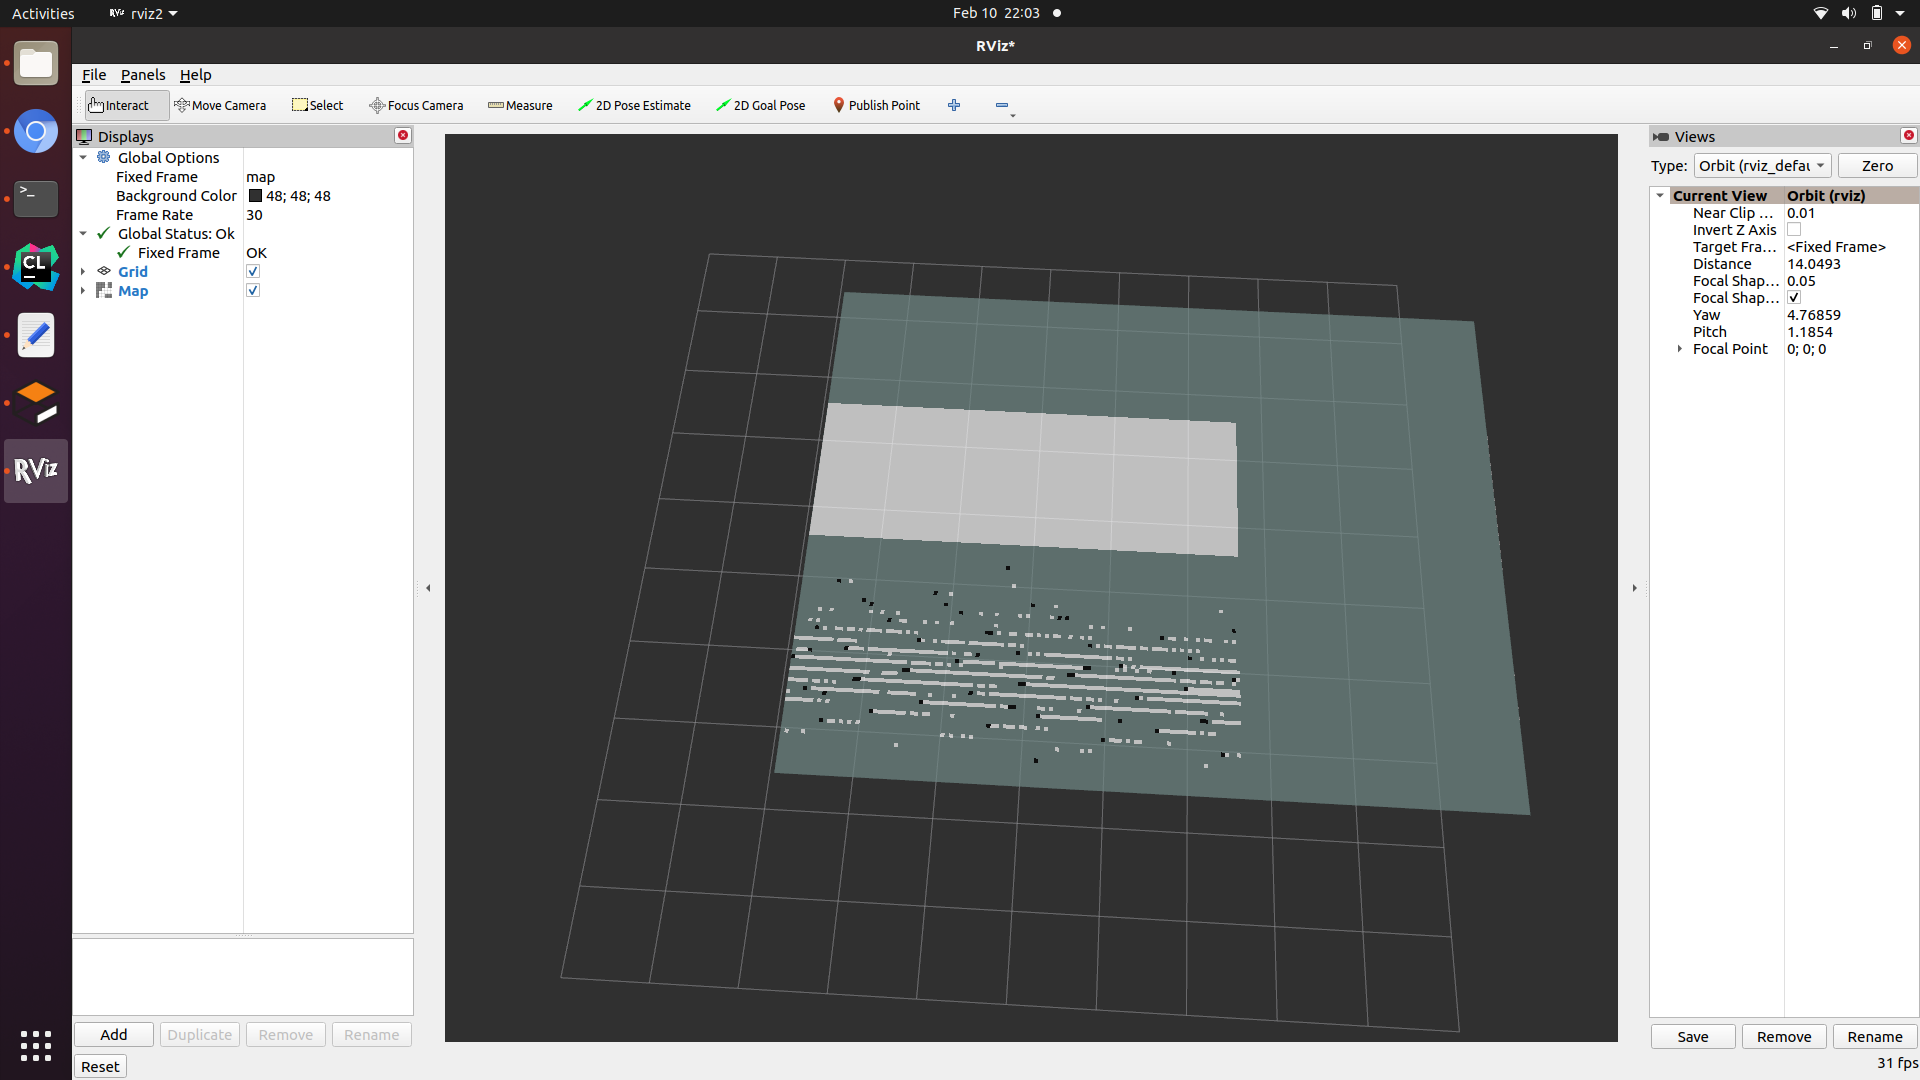1920x1080 pixels.
Task: Open the File menu
Action: [93, 74]
